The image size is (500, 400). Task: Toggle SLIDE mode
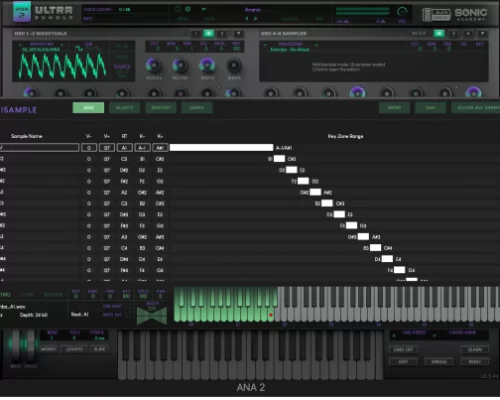[99, 349]
